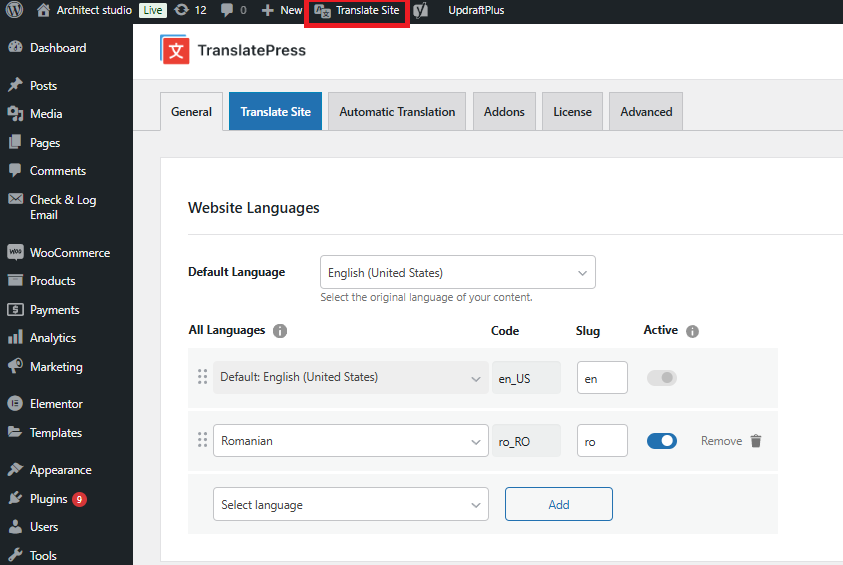
Task: Open Default: English (United States) language dropdown
Action: click(351, 377)
